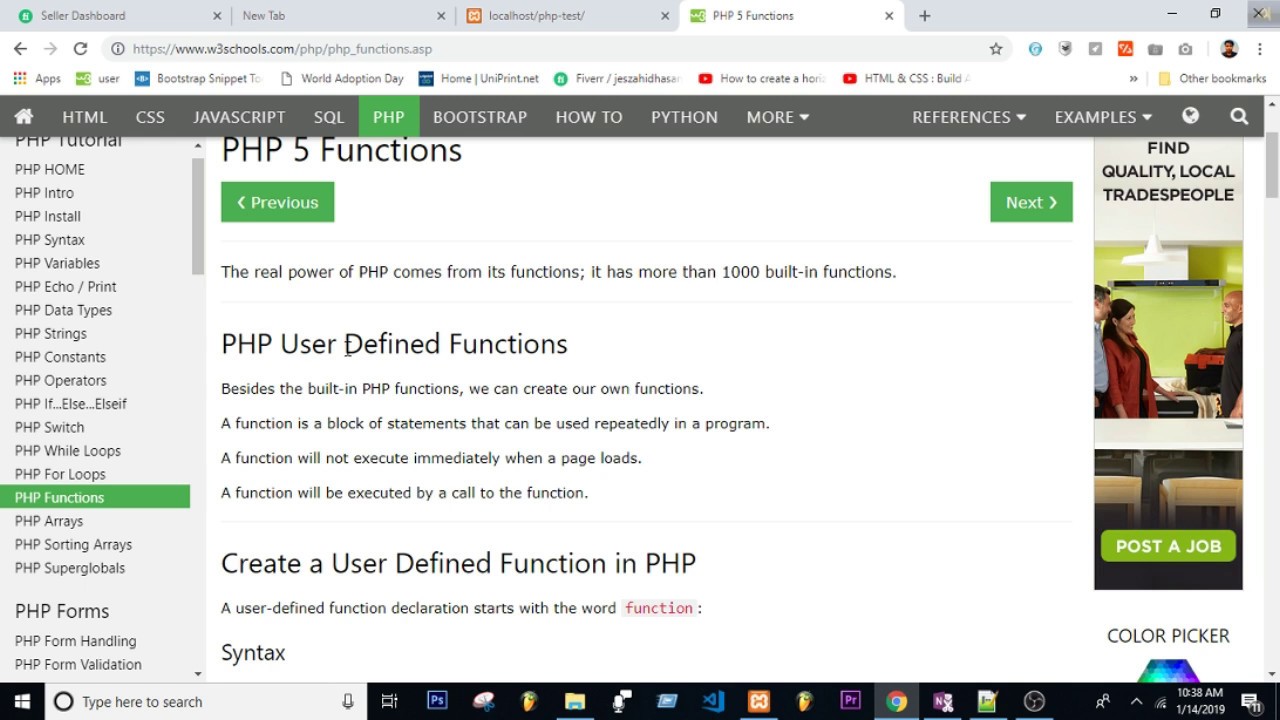1280x720 pixels.
Task: Switch to the localhost/php-test tab
Action: (x=566, y=15)
